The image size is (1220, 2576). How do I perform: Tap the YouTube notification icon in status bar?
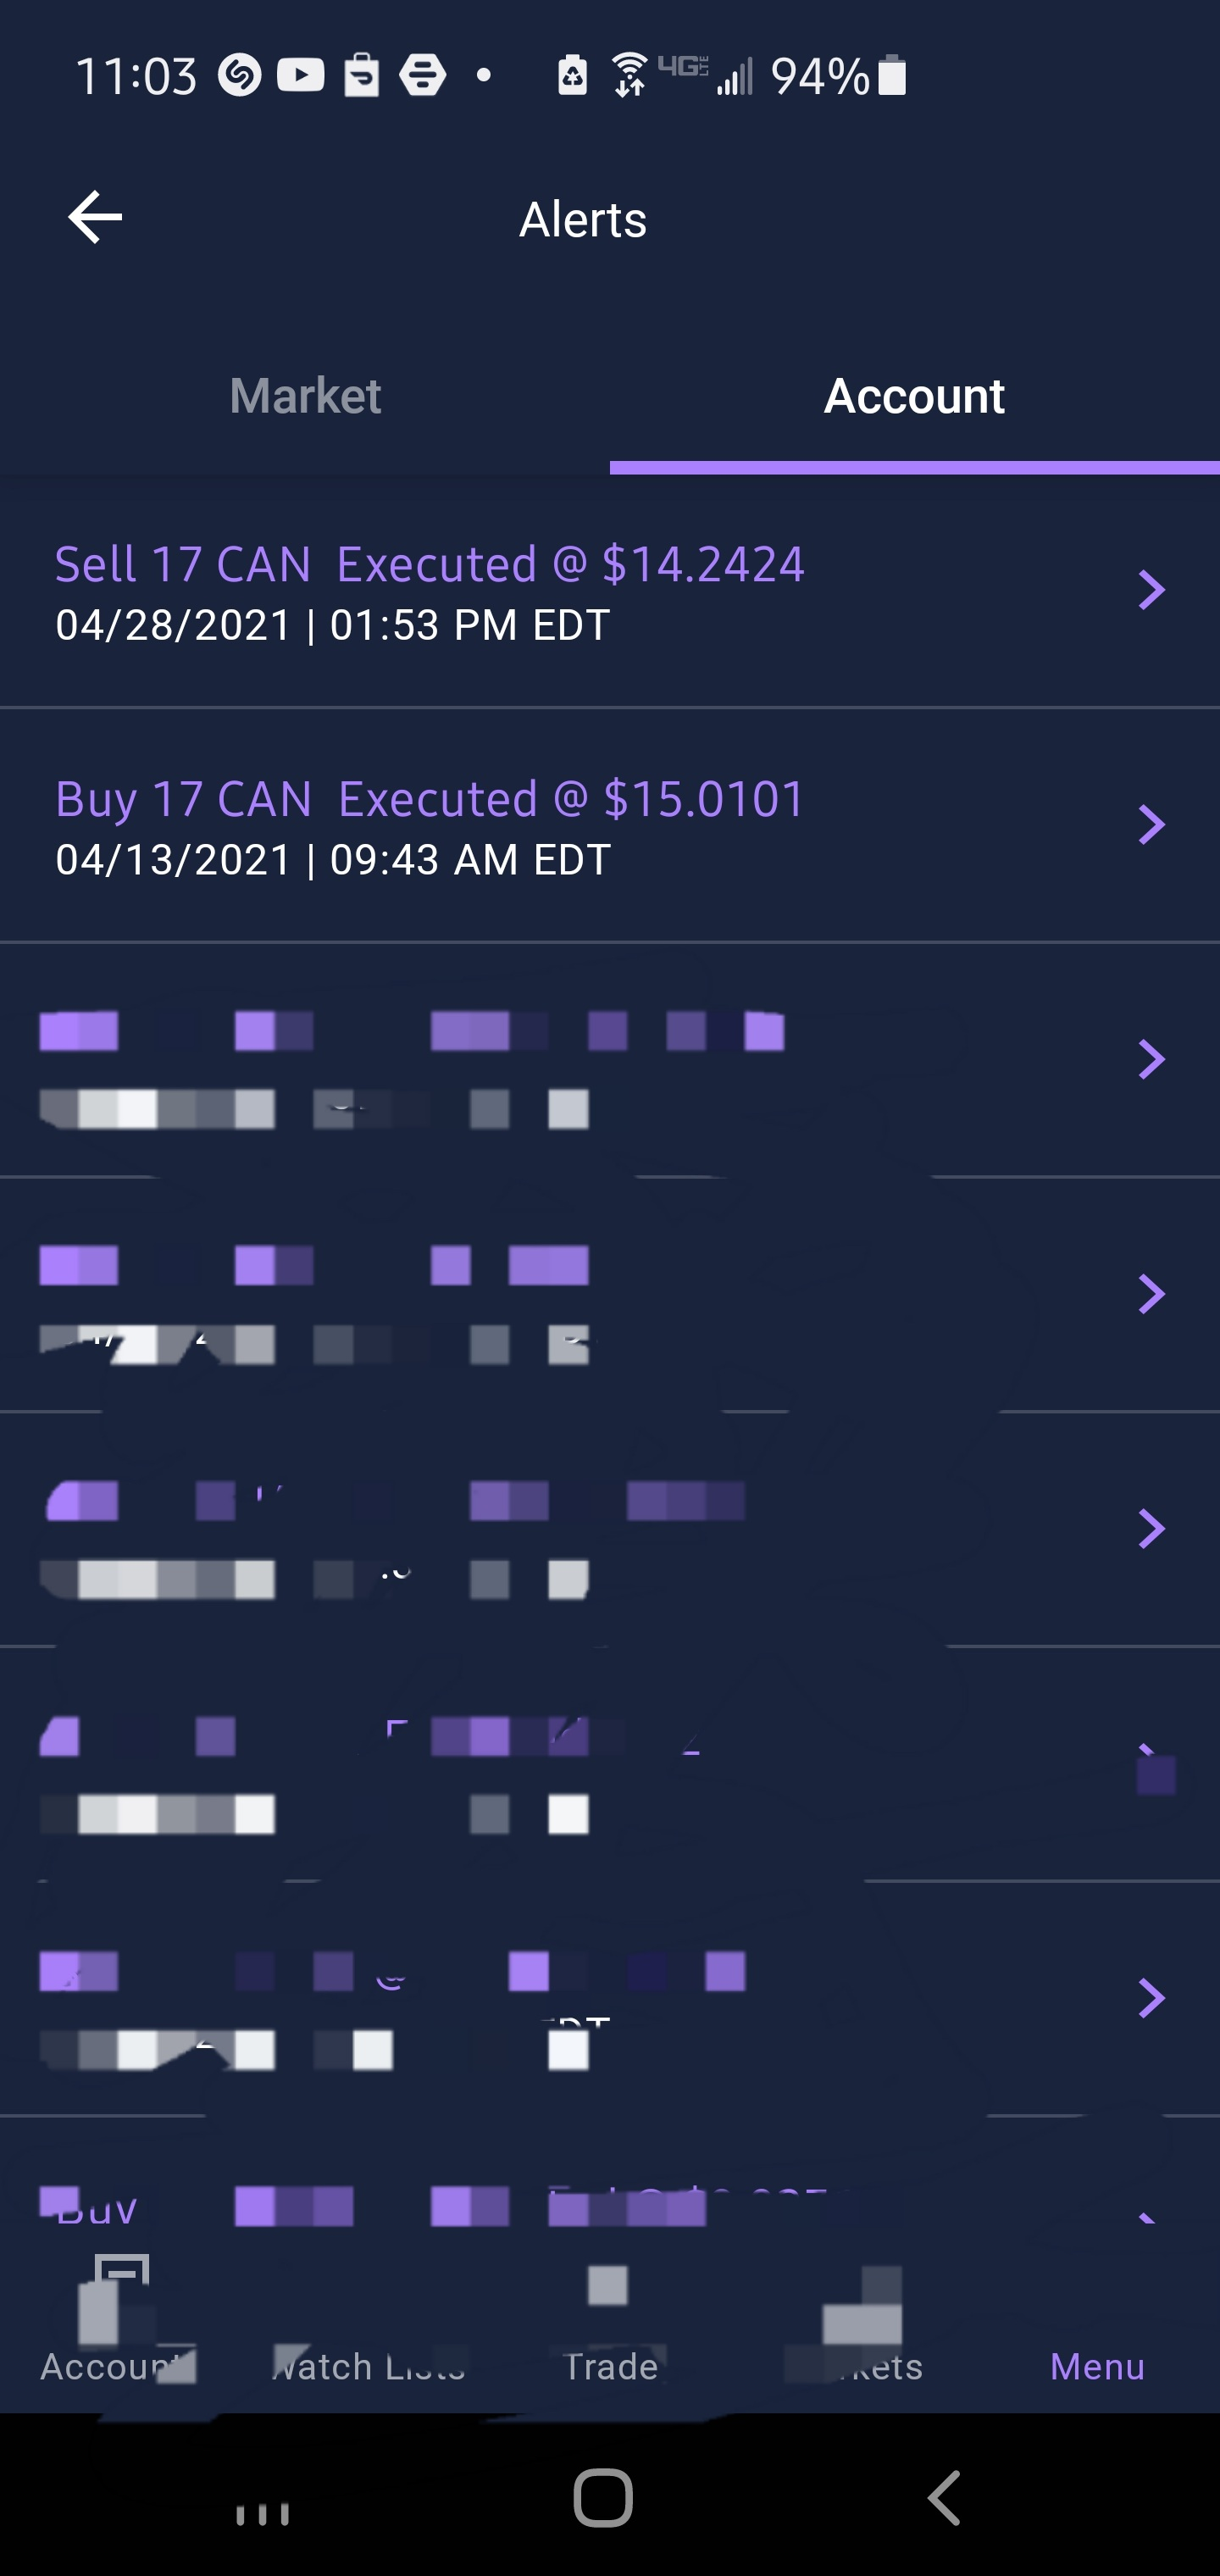point(300,75)
